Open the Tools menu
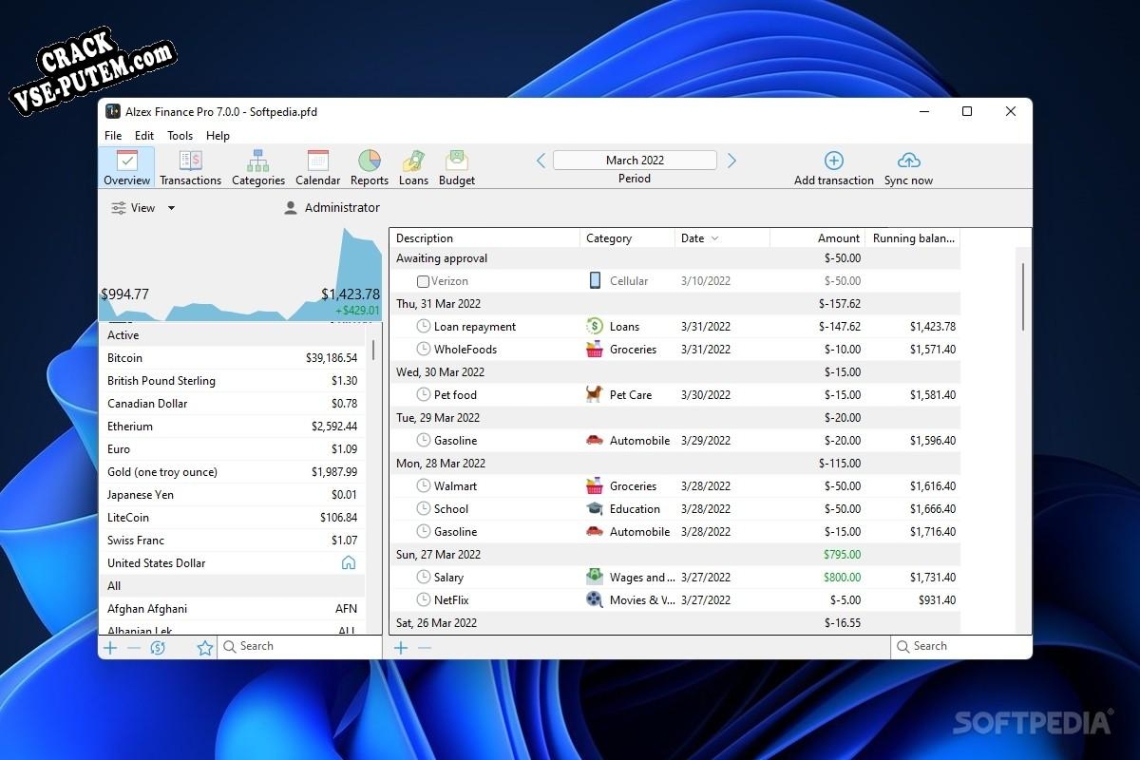Screen dimensions: 1140x760 pos(180,135)
